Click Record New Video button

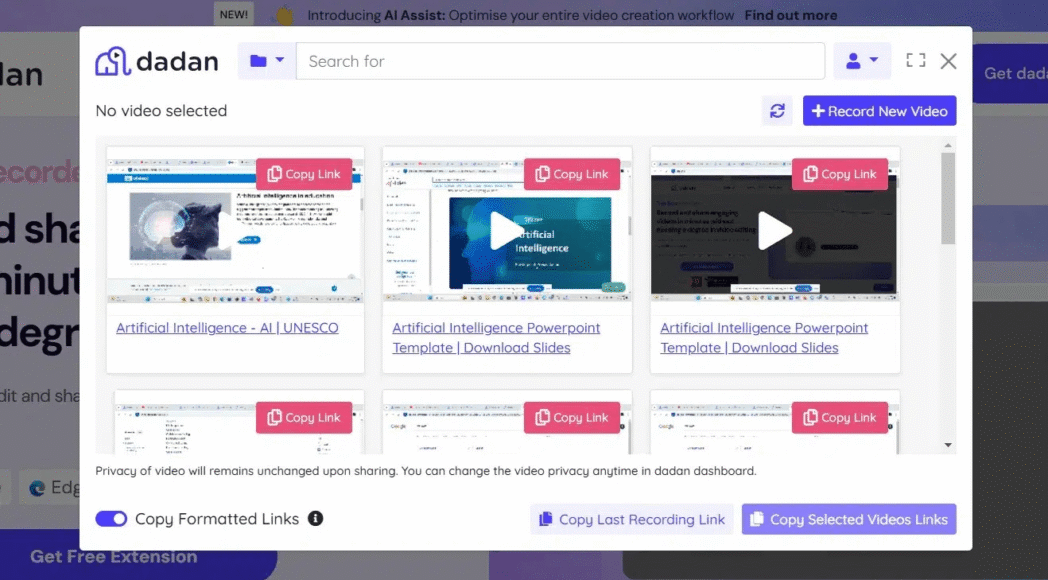[x=879, y=111]
